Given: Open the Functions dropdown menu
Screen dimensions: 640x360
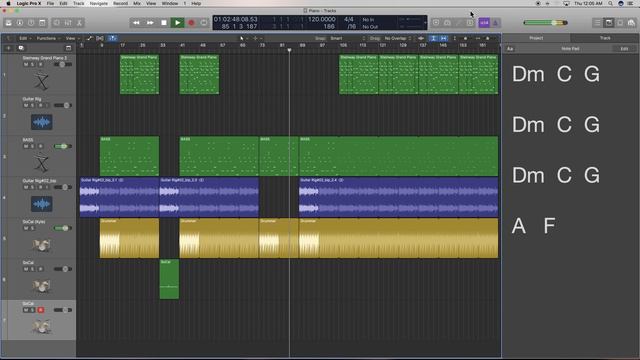Looking at the screenshot, I should pyautogui.click(x=48, y=38).
